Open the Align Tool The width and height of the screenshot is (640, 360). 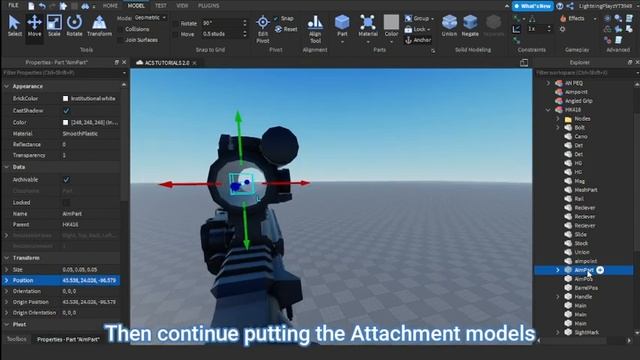click(315, 29)
